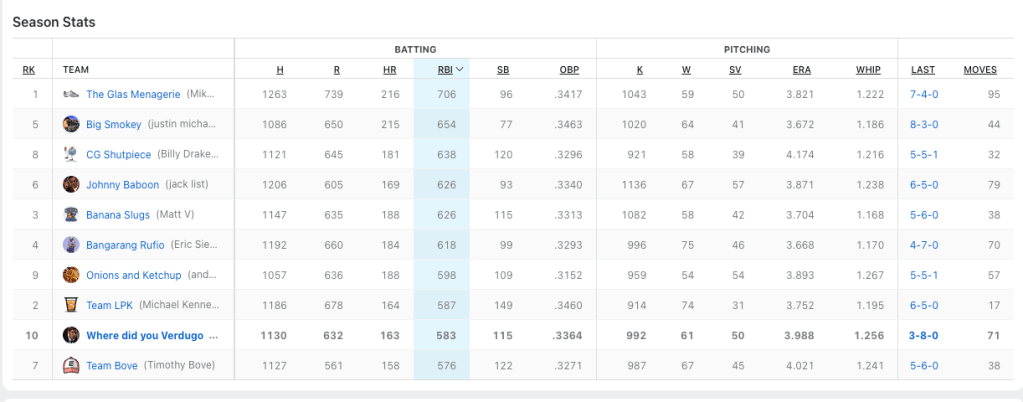This screenshot has height=402, width=1023.
Task: Click CG Shutpiece team logo icon
Action: [x=71, y=154]
